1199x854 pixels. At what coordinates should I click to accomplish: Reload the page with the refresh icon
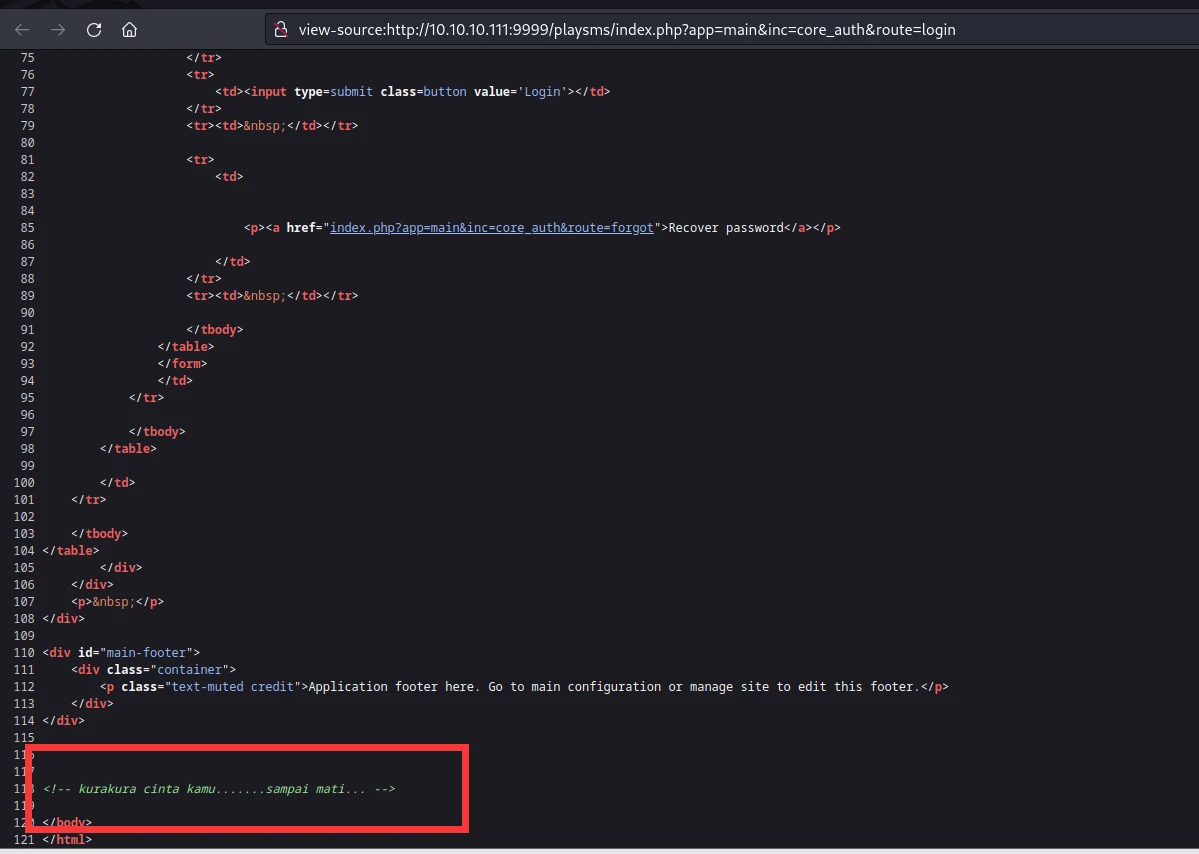pyautogui.click(x=94, y=30)
